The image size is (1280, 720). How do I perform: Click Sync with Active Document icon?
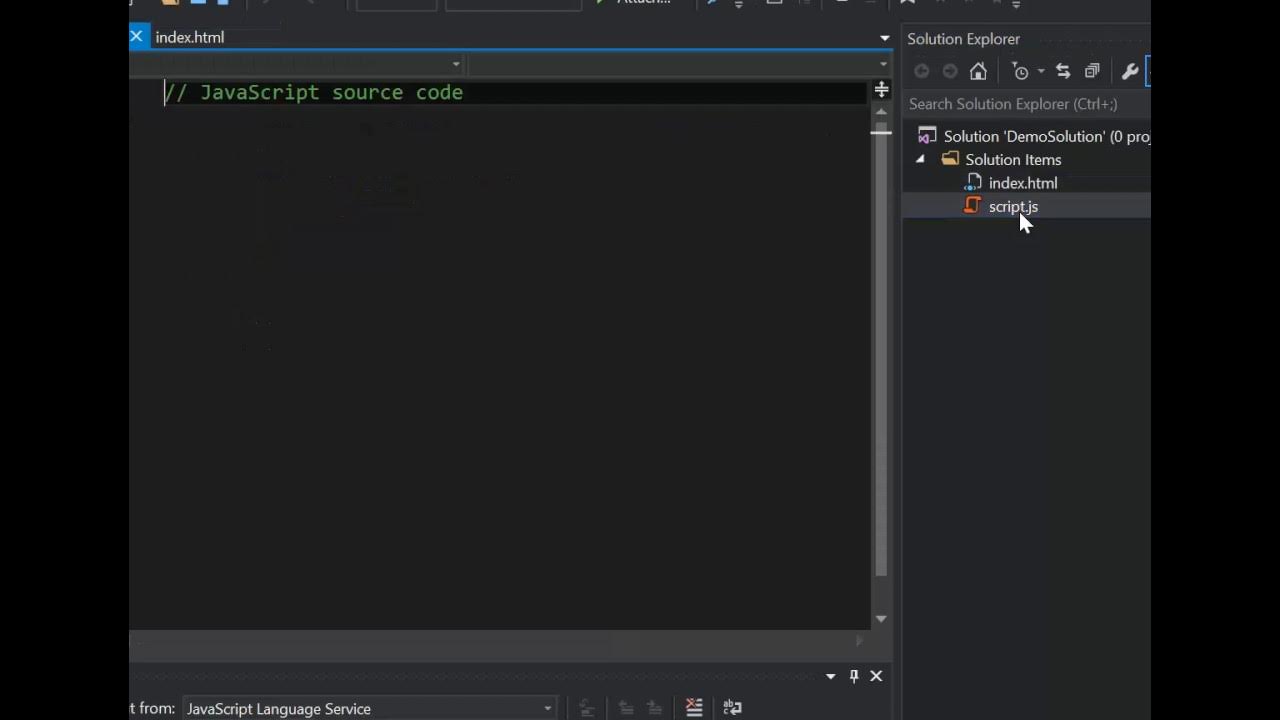click(1063, 71)
